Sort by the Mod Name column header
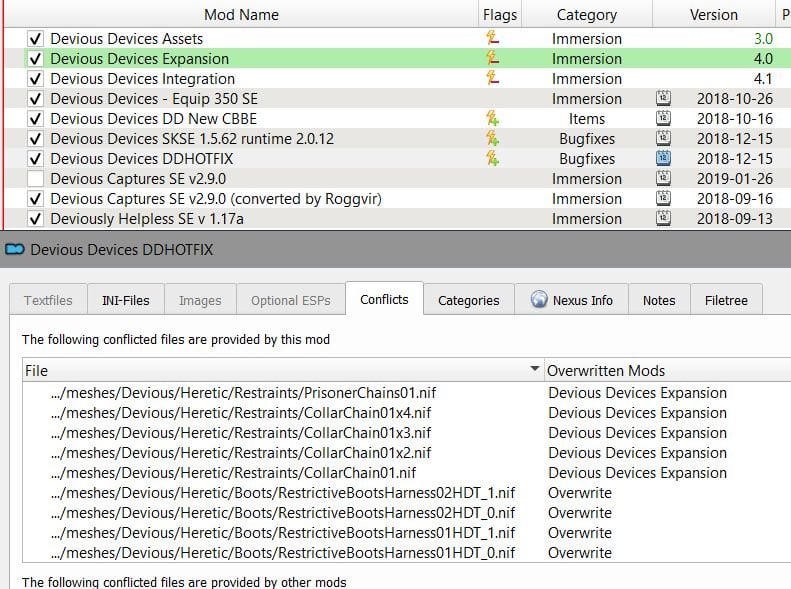The height and width of the screenshot is (589, 791). tap(241, 14)
